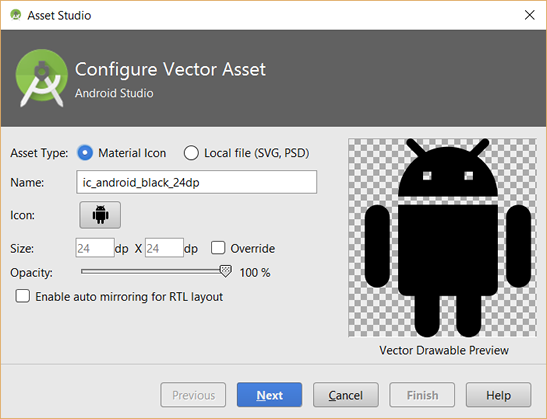The width and height of the screenshot is (547, 419).
Task: Click the Asset Studio title bar icon
Action: click(16, 15)
